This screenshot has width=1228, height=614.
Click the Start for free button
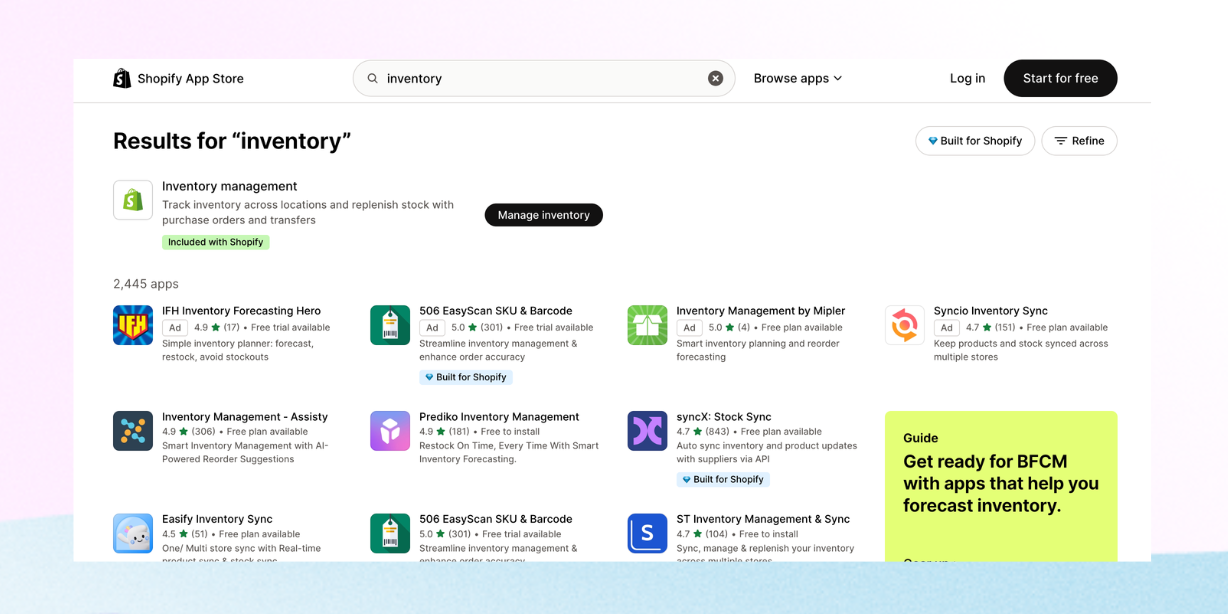(1060, 78)
